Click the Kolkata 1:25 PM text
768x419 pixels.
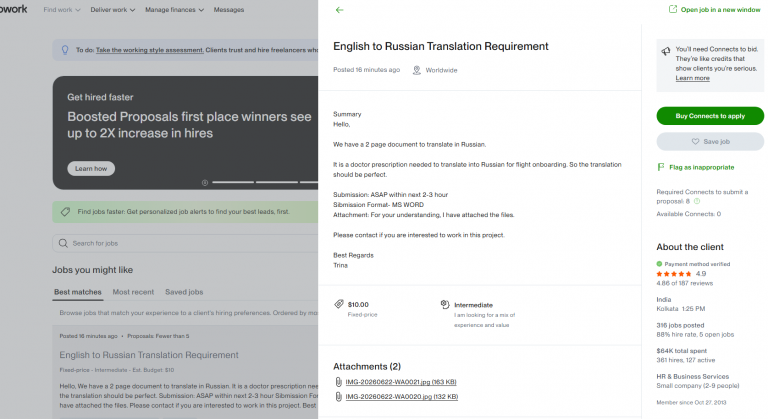click(x=681, y=309)
